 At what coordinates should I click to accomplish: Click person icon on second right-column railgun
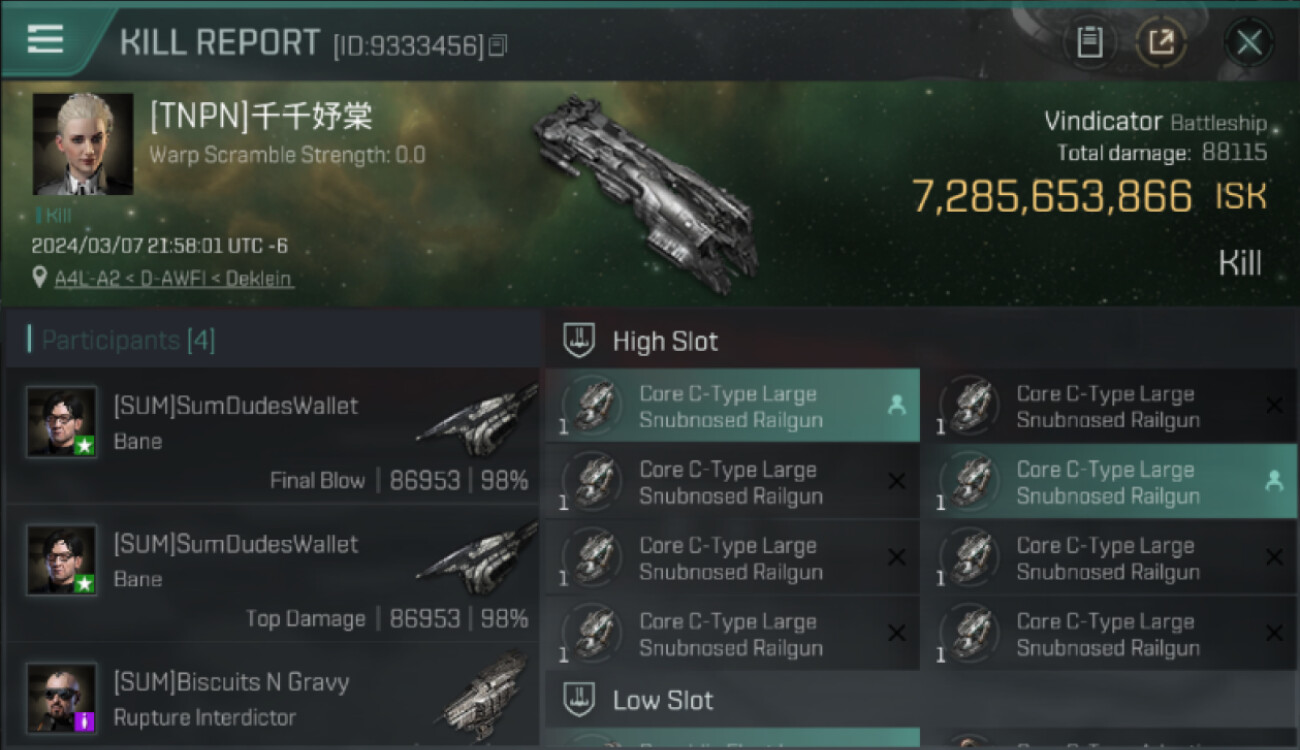(x=1274, y=481)
